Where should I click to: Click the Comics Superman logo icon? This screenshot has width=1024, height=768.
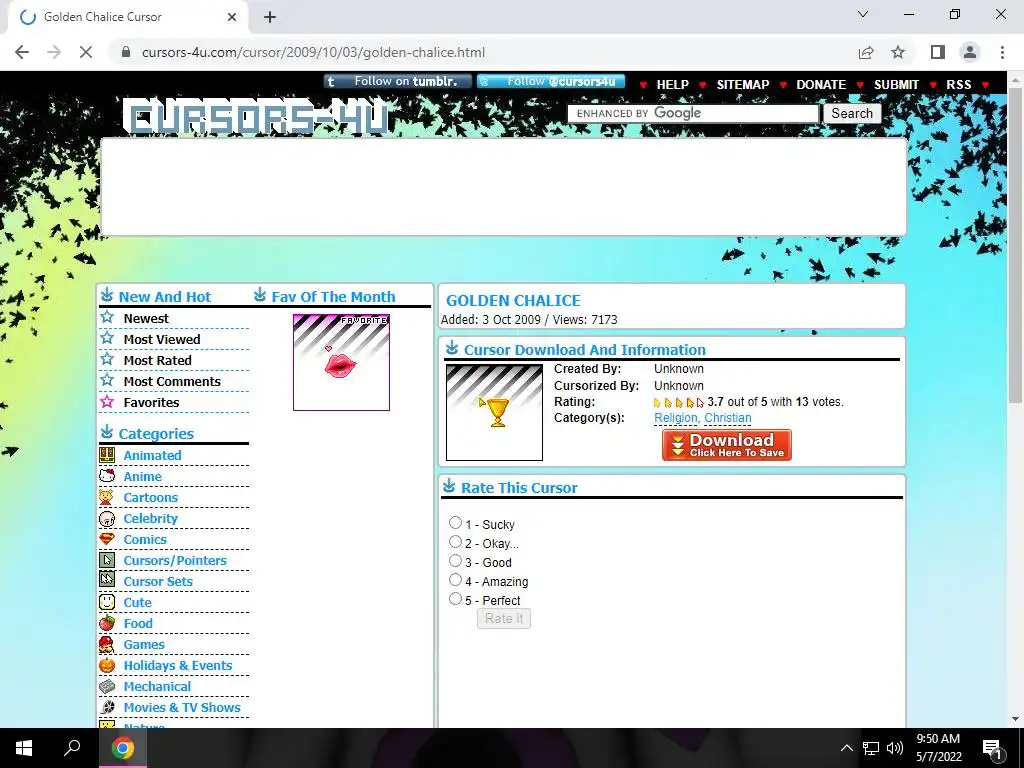(x=107, y=539)
